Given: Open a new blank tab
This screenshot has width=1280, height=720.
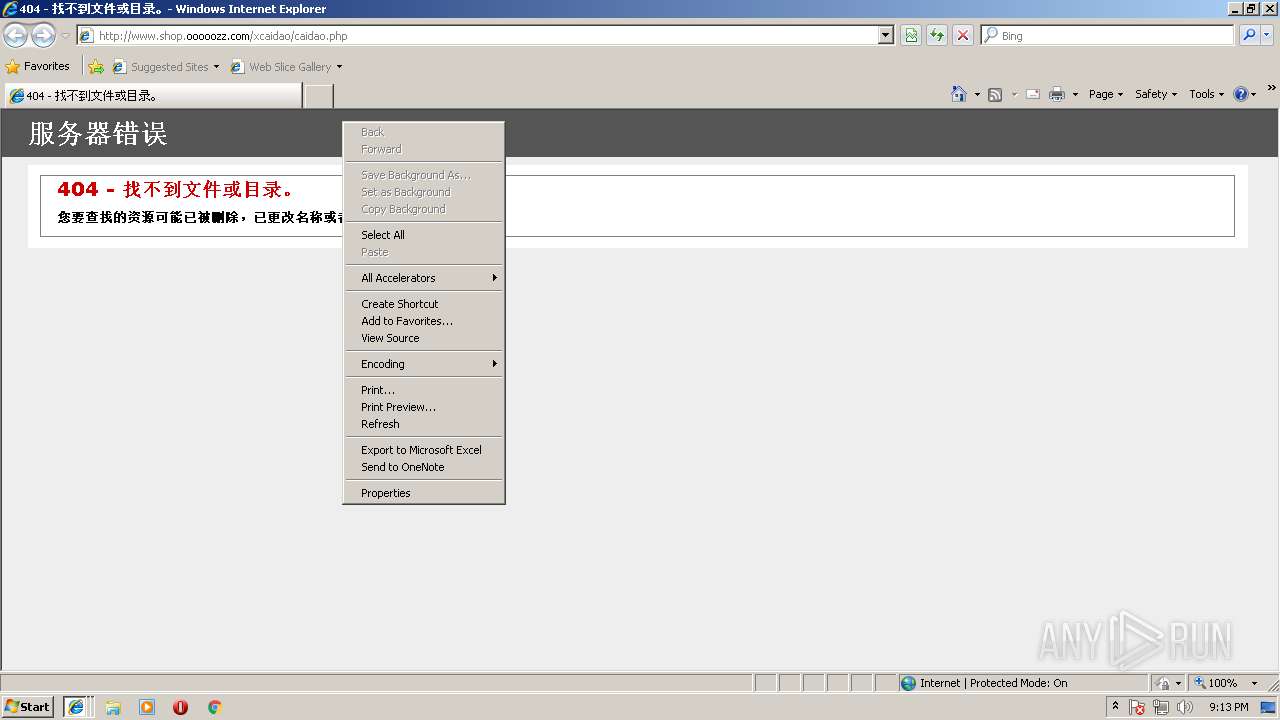Looking at the screenshot, I should (318, 96).
